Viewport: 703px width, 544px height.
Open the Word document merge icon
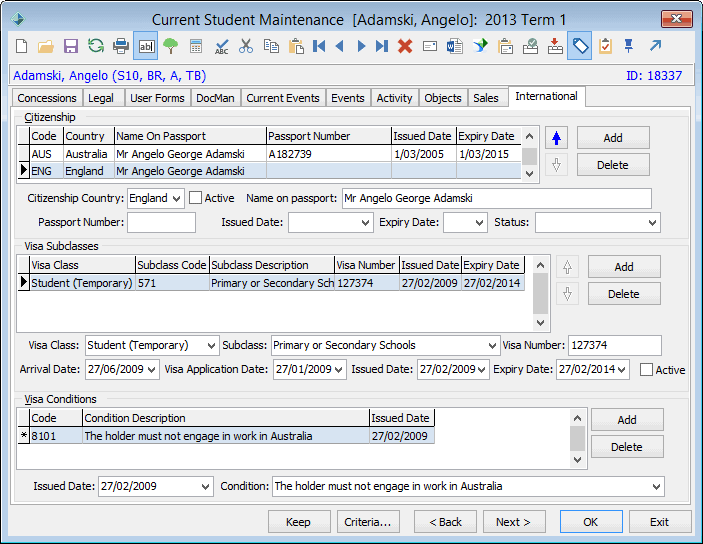click(x=455, y=46)
